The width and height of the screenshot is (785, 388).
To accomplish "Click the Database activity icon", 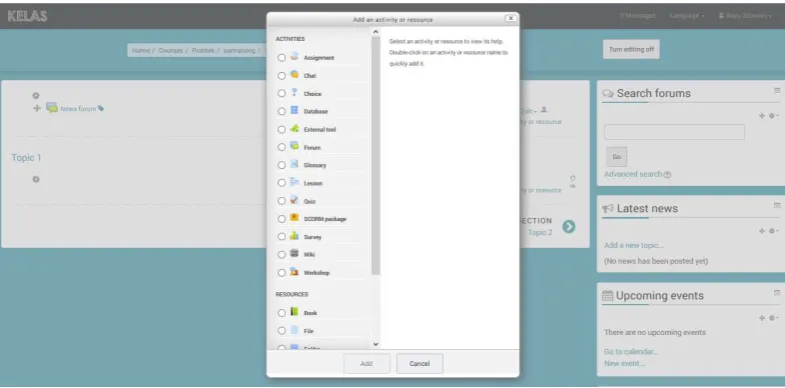I will (x=294, y=111).
